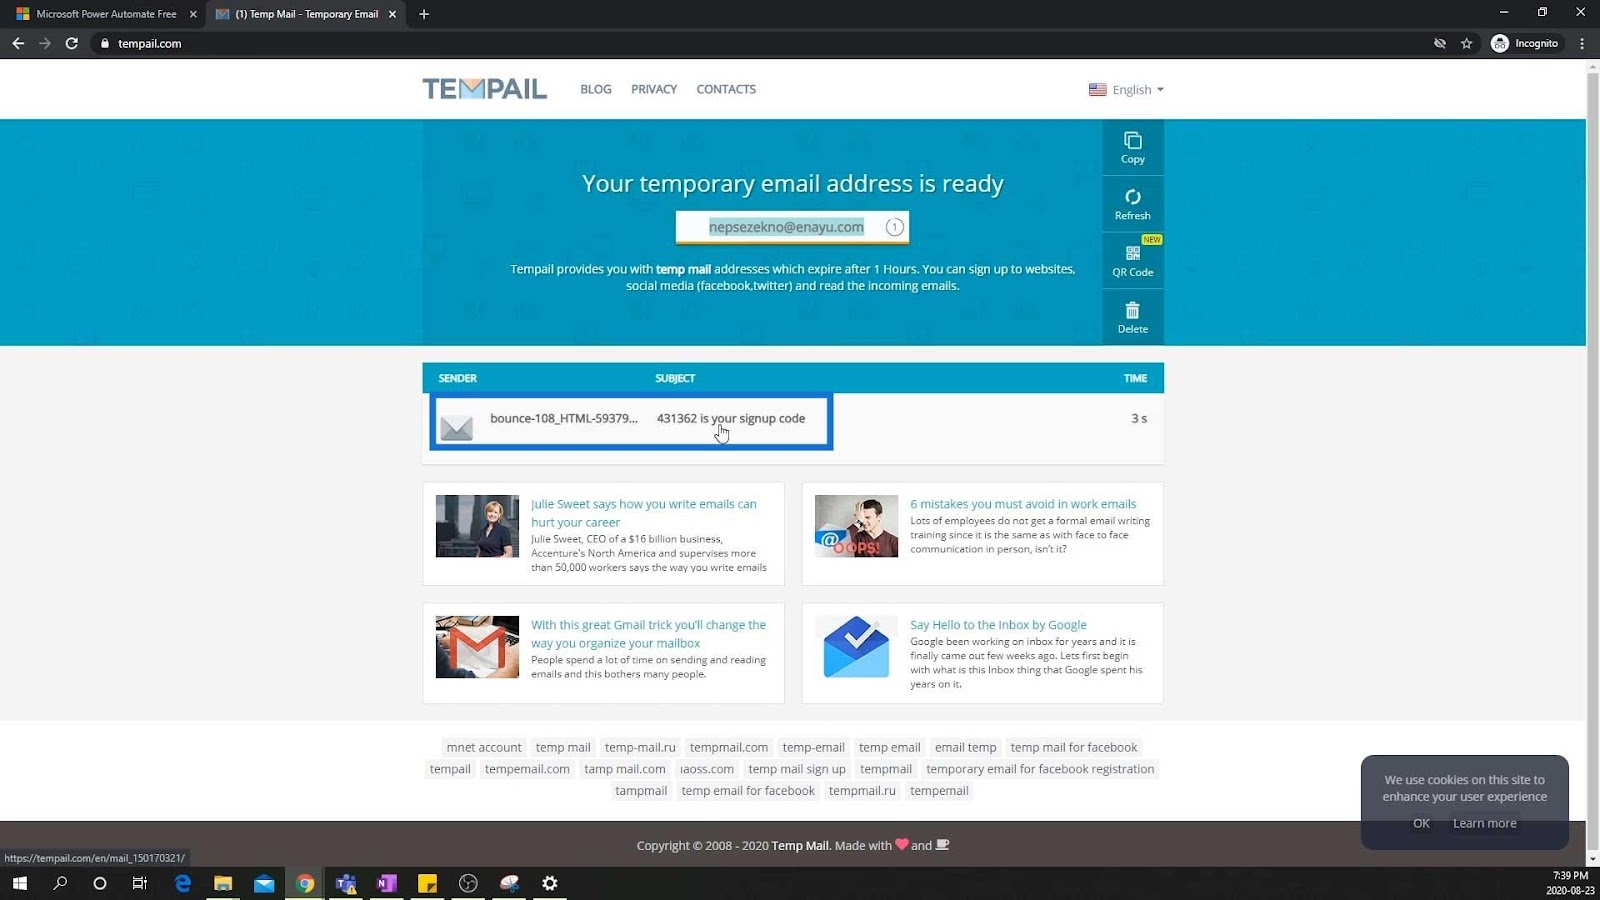Open the Windows Start menu

[x=19, y=883]
